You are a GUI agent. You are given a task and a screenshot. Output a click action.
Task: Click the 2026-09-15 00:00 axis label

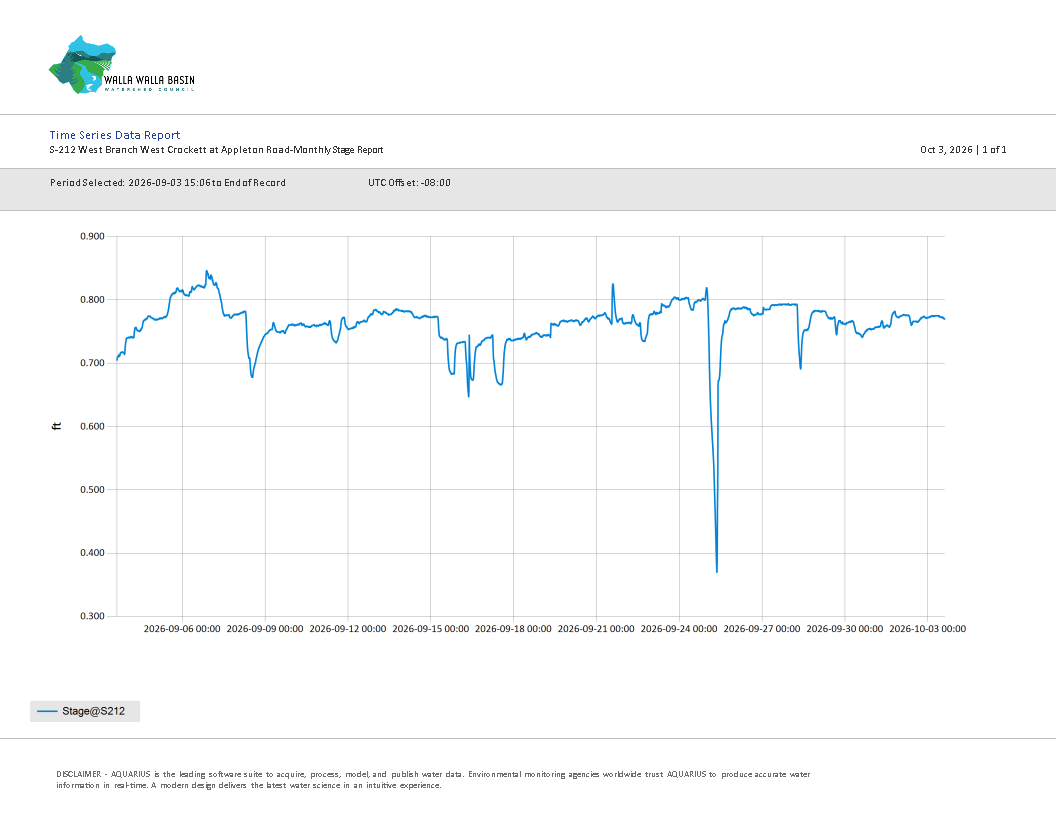tap(430, 629)
